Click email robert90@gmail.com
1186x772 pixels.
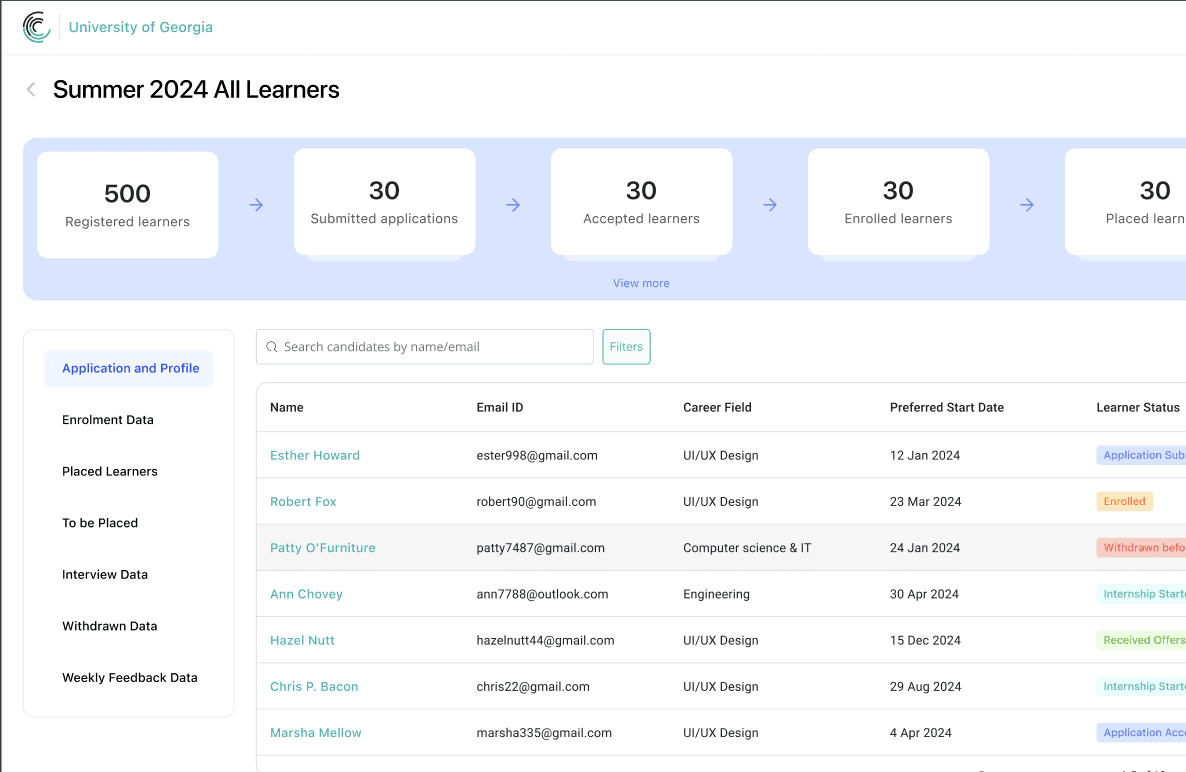click(536, 501)
